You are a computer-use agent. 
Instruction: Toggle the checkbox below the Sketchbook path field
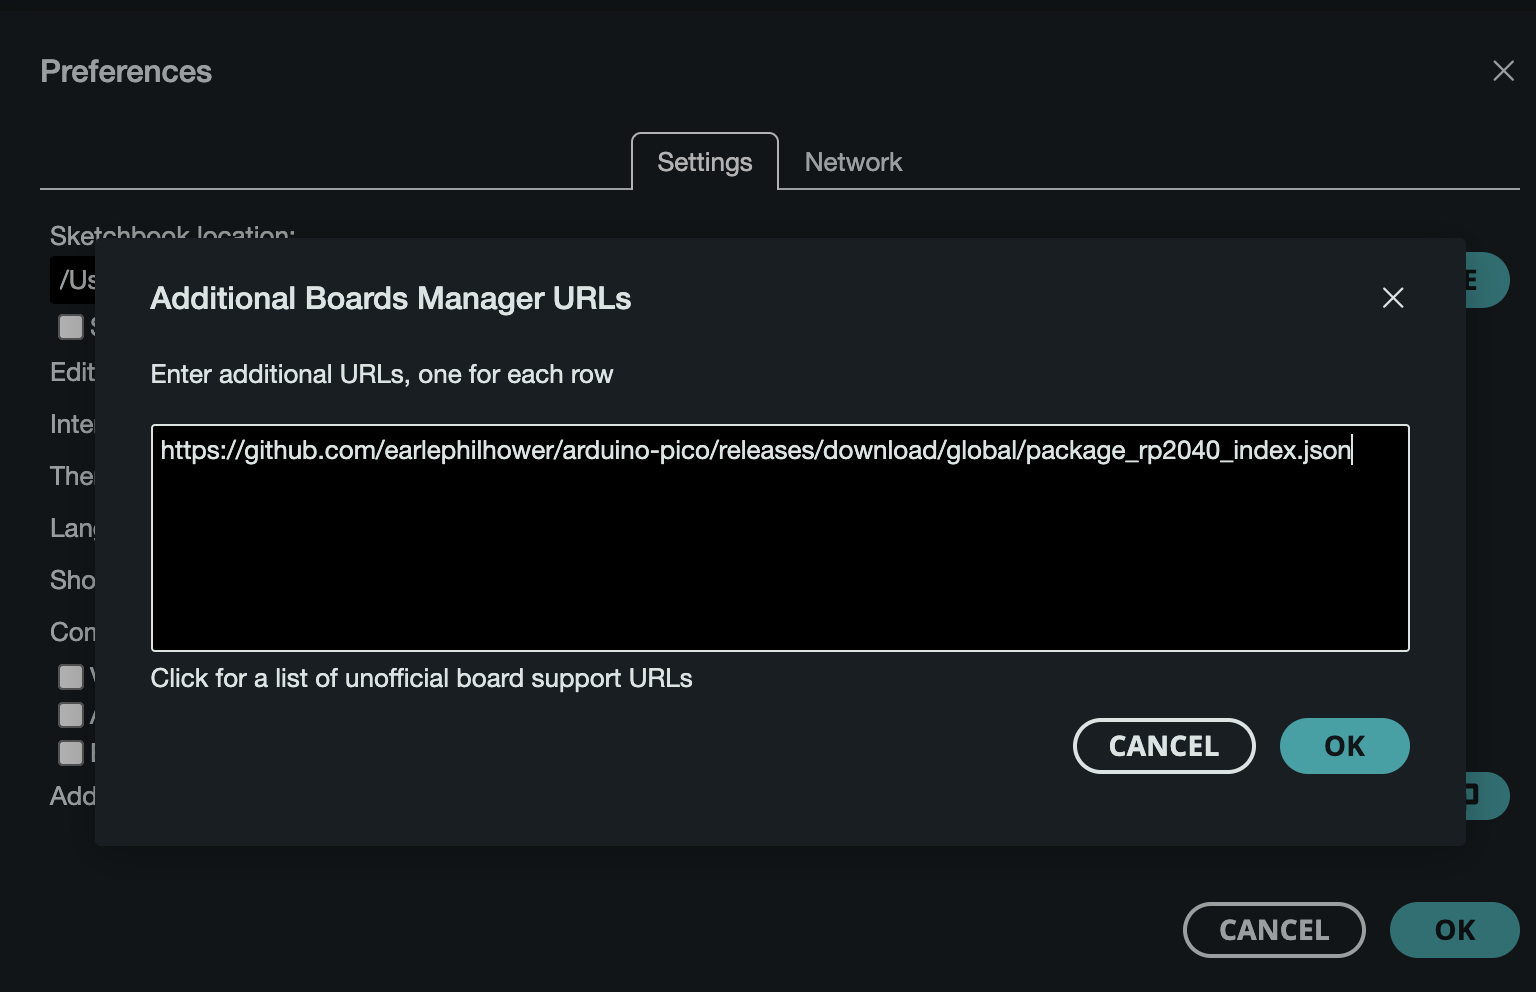[71, 327]
